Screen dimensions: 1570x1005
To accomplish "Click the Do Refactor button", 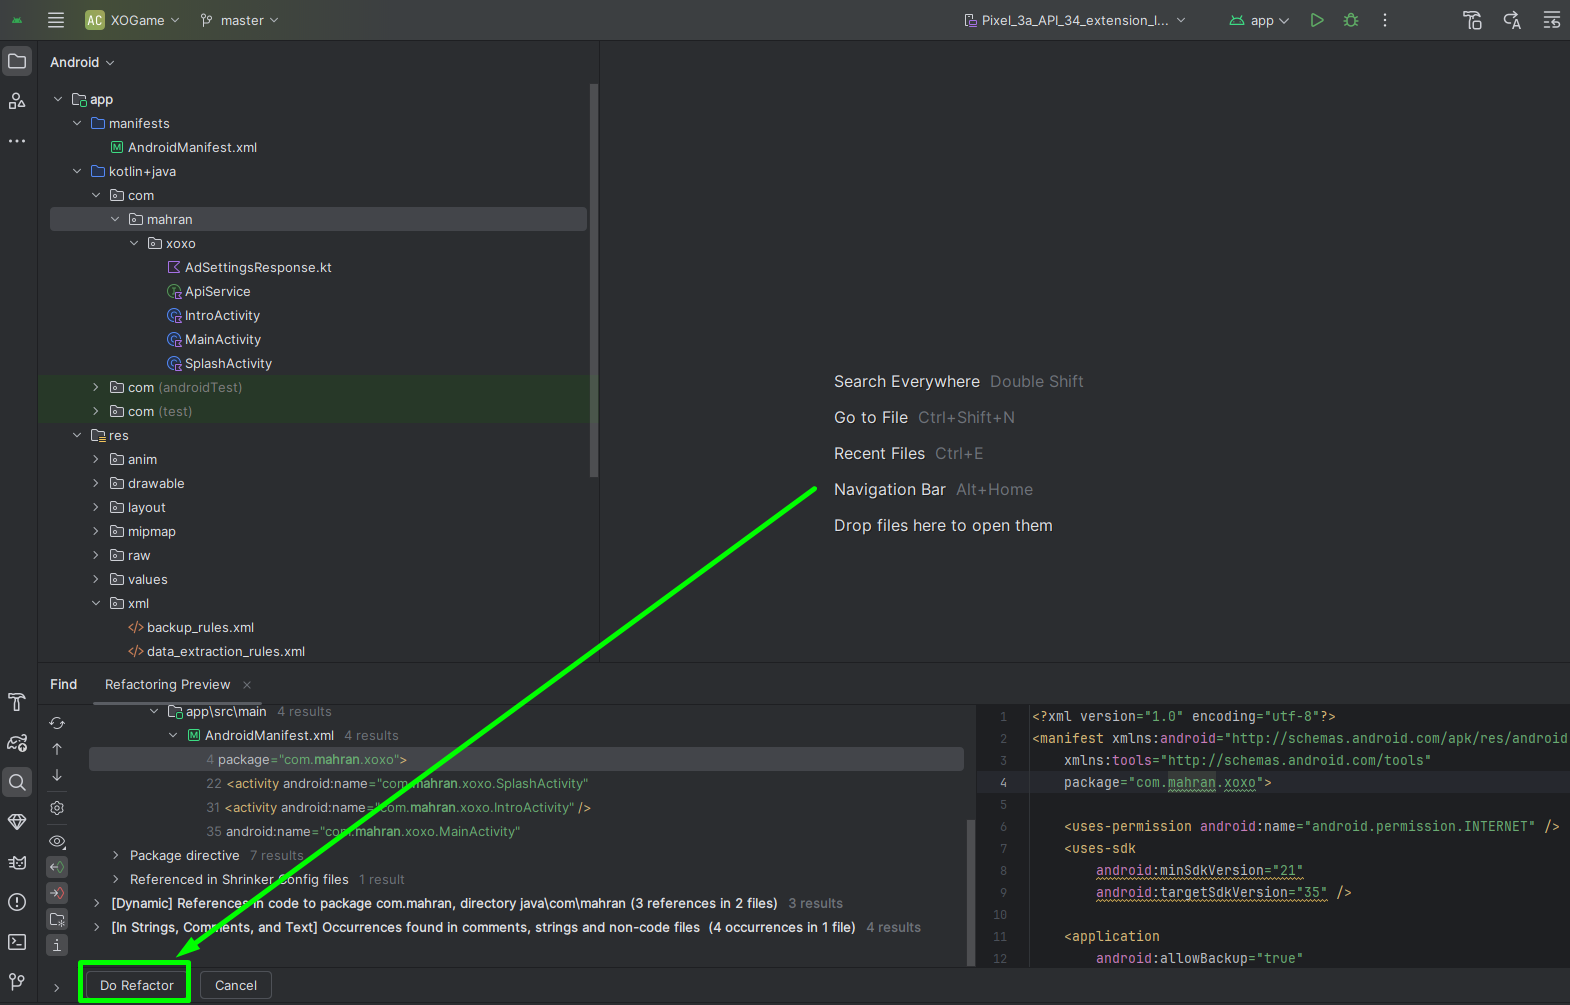I will [x=136, y=985].
